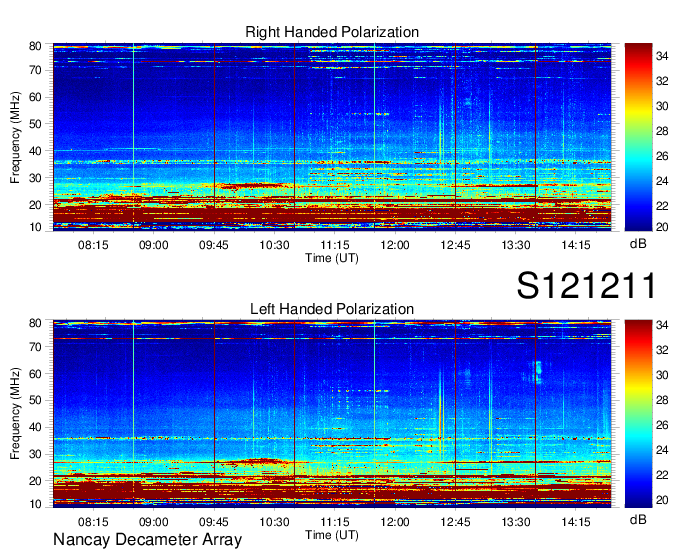
Task: Click 11:15 tick on the bottom time axis
Action: (x=334, y=522)
